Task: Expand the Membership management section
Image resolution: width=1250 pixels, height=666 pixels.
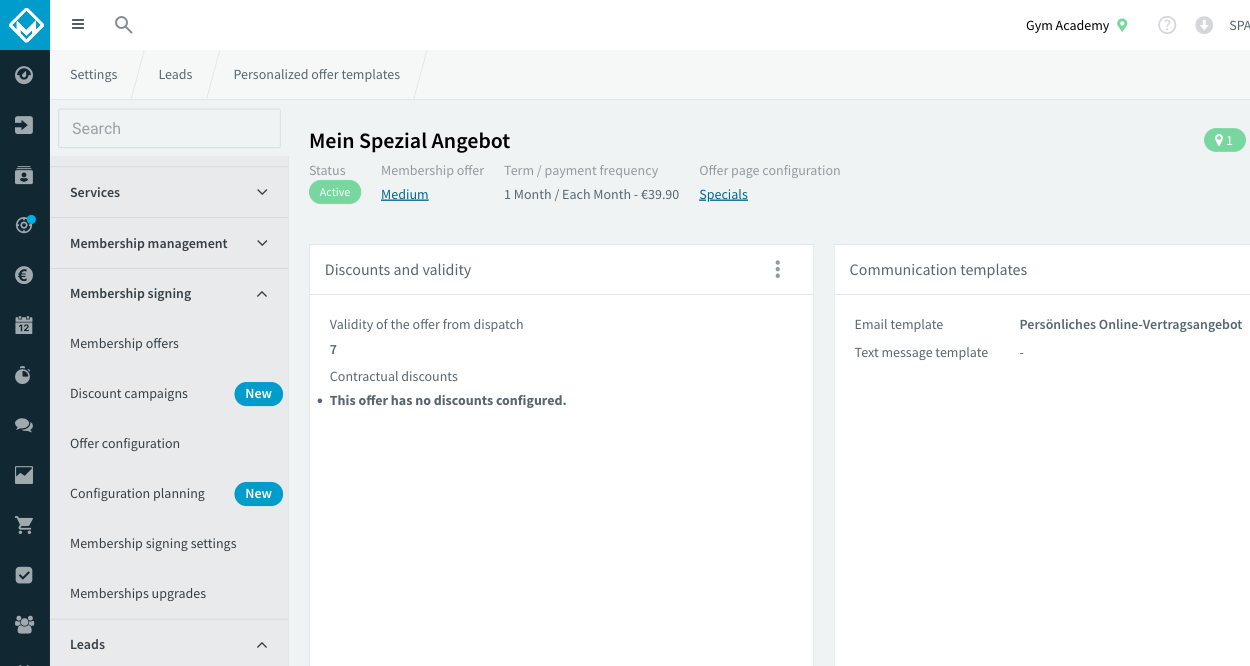Action: (169, 243)
